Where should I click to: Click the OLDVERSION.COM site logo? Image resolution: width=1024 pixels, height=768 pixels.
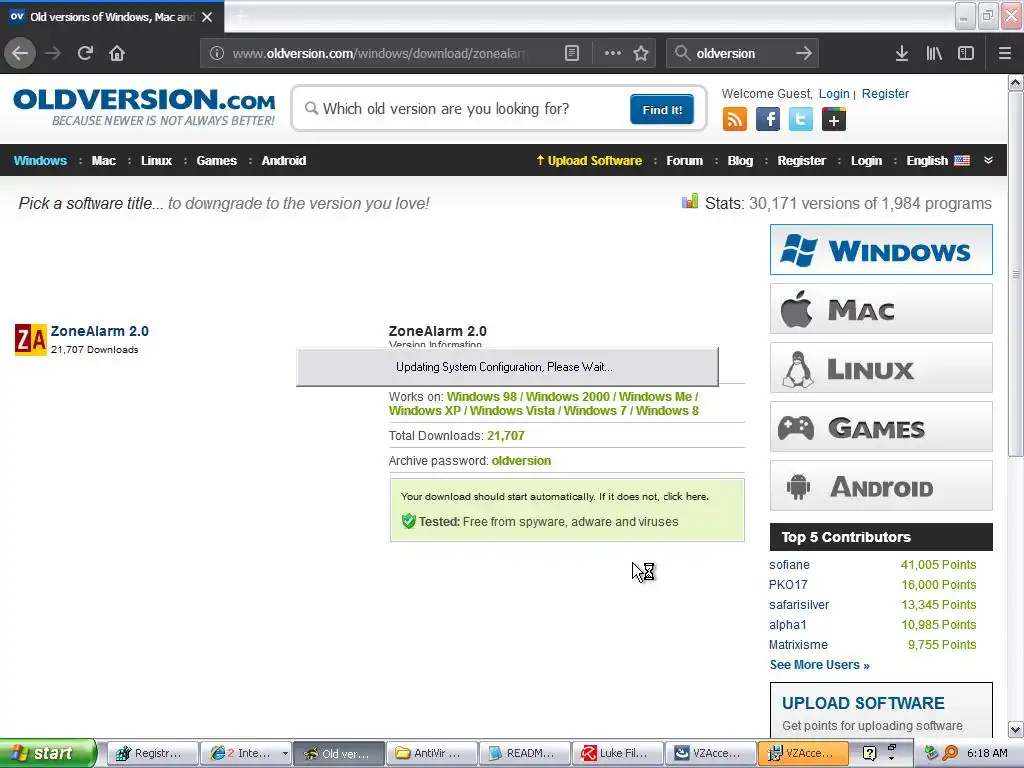(144, 107)
